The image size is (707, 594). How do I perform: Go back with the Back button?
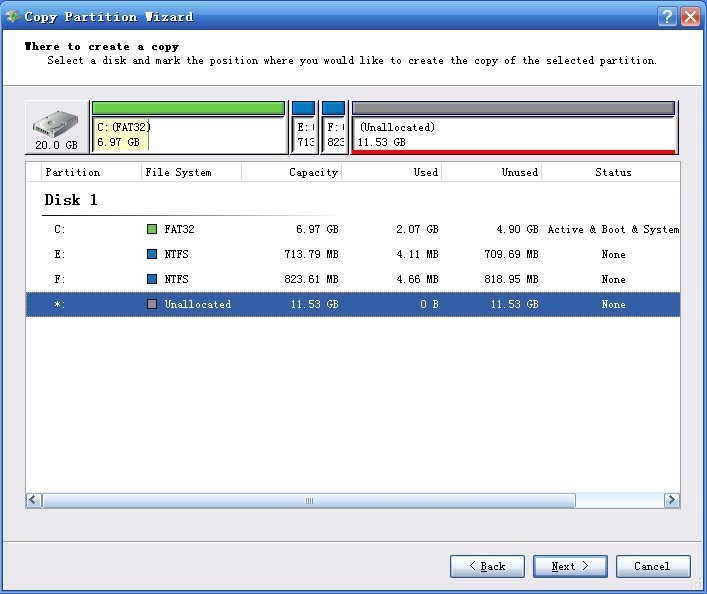(487, 566)
